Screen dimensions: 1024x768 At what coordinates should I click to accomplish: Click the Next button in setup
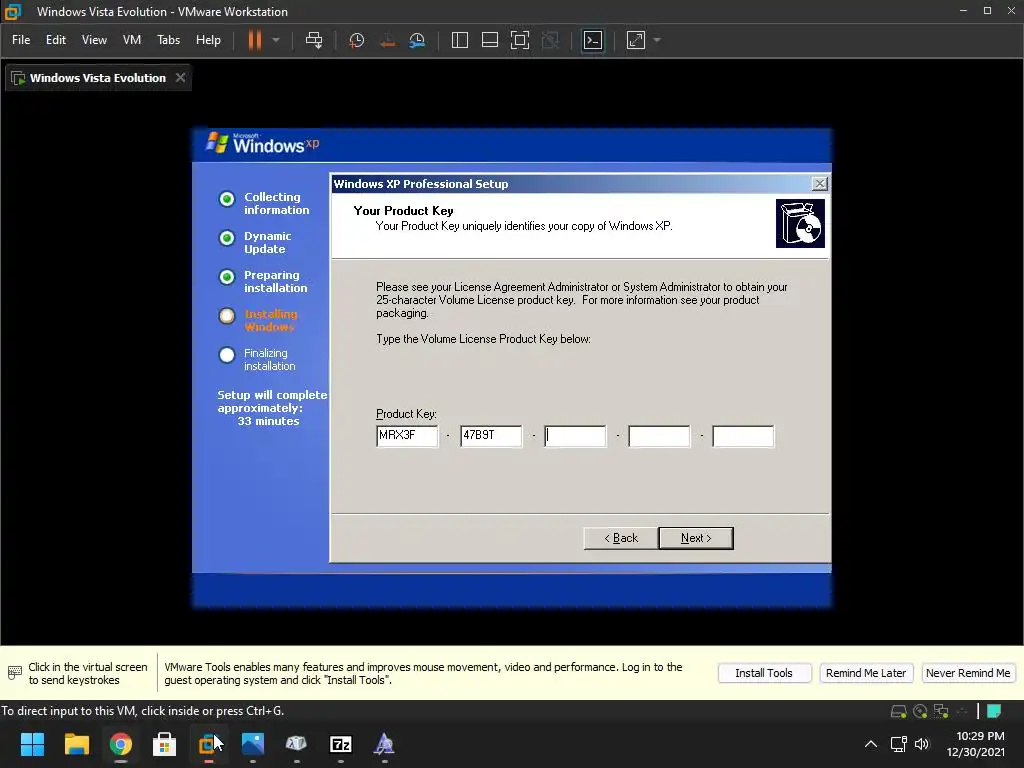696,538
